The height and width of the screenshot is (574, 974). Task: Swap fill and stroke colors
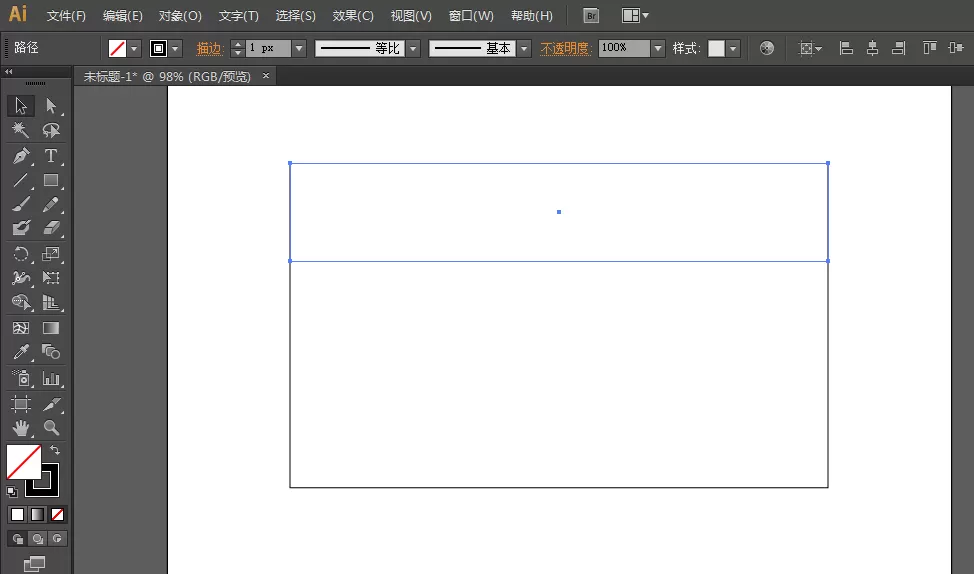(x=55, y=450)
